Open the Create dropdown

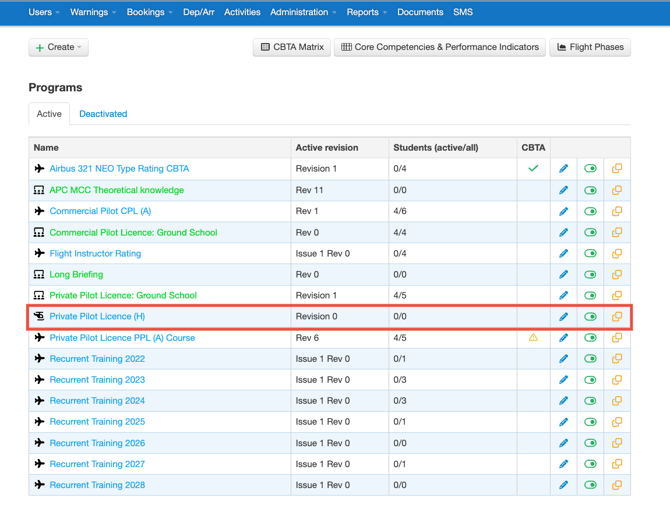58,47
